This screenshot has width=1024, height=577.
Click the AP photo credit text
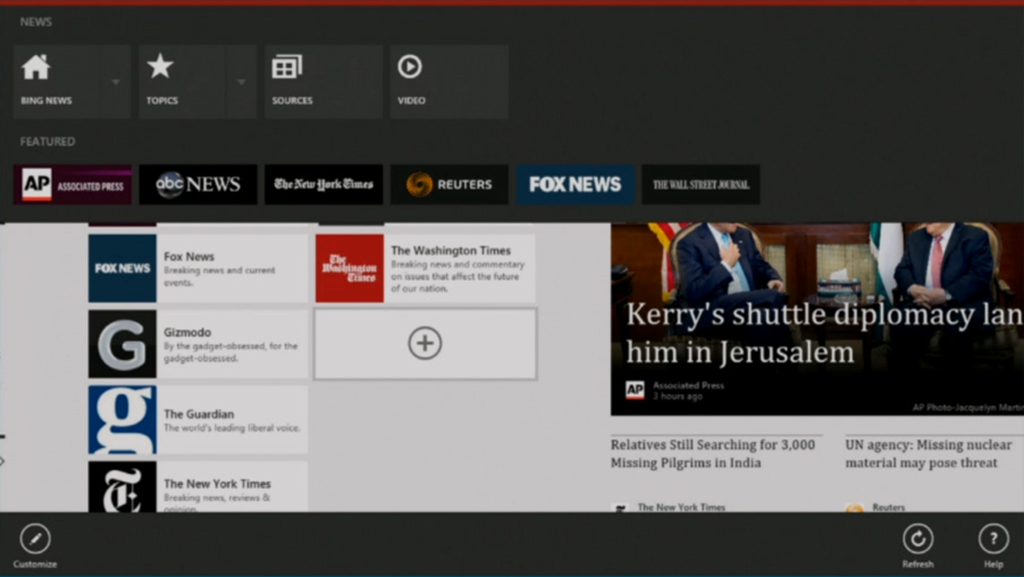click(x=968, y=407)
